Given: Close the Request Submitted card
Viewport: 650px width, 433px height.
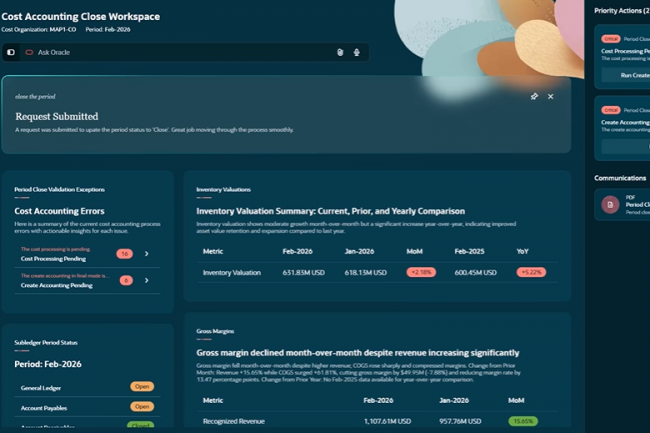Looking at the screenshot, I should (x=551, y=97).
